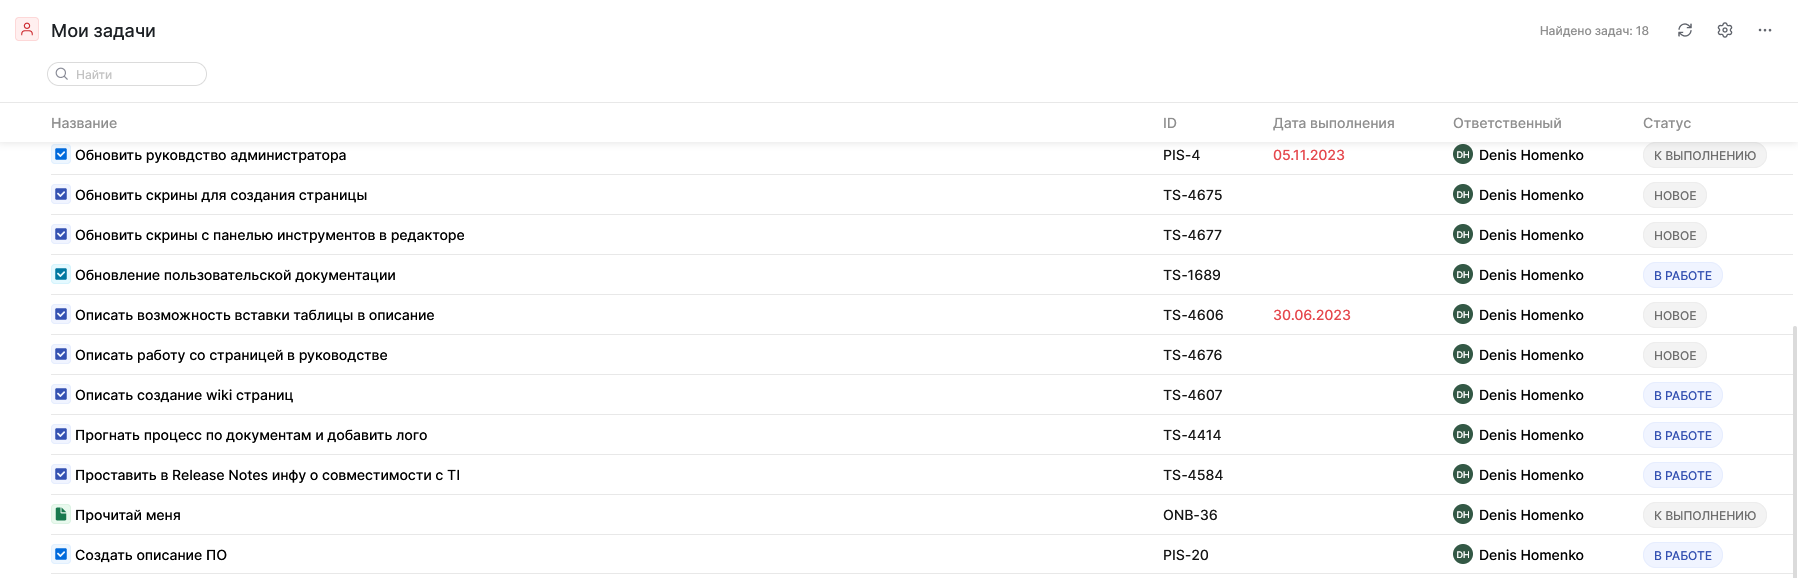Open task Прогнать процесс по документам
The width and height of the screenshot is (1798, 578).
coord(251,435)
